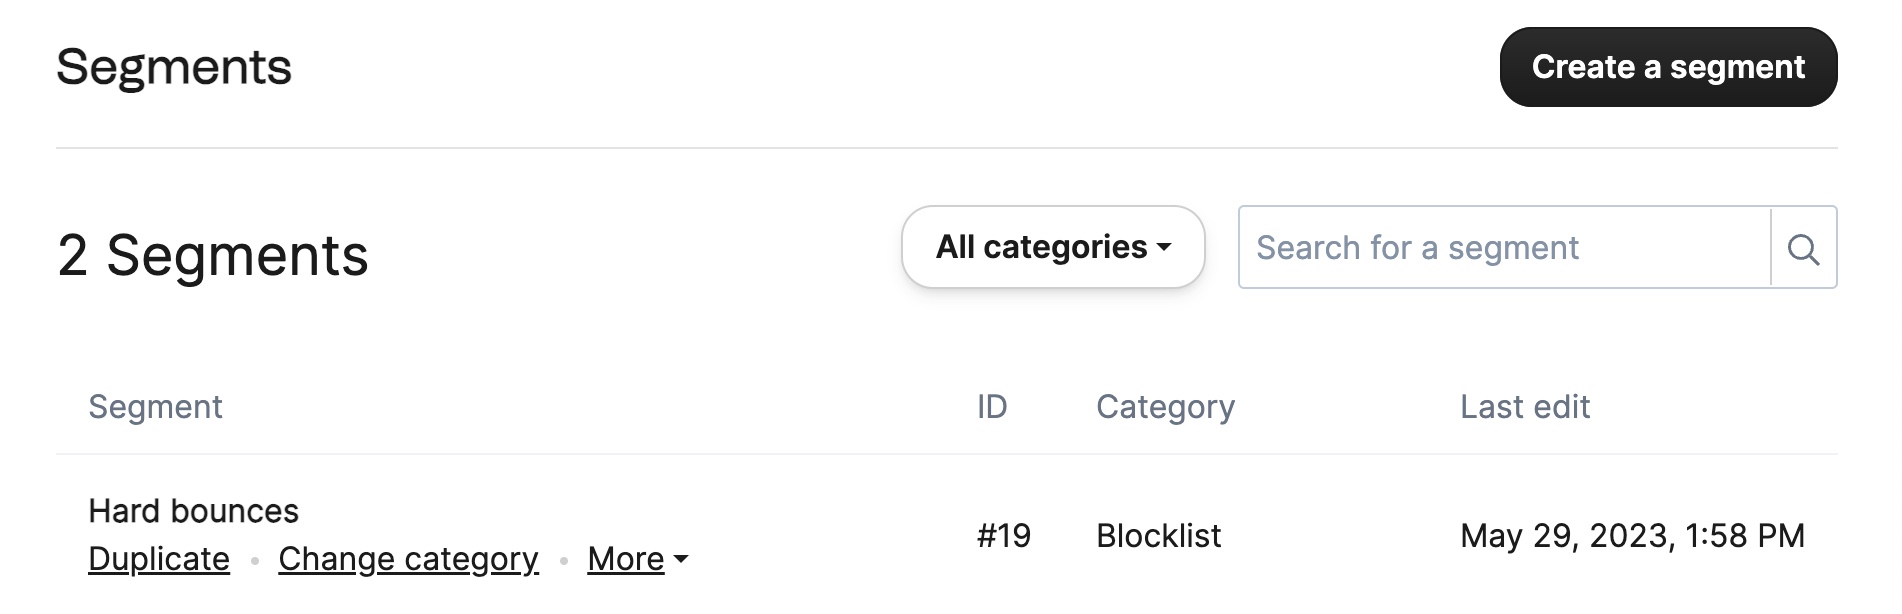This screenshot has height=614, width=1902.
Task: Click the #19 segment ID
Action: point(1003,536)
